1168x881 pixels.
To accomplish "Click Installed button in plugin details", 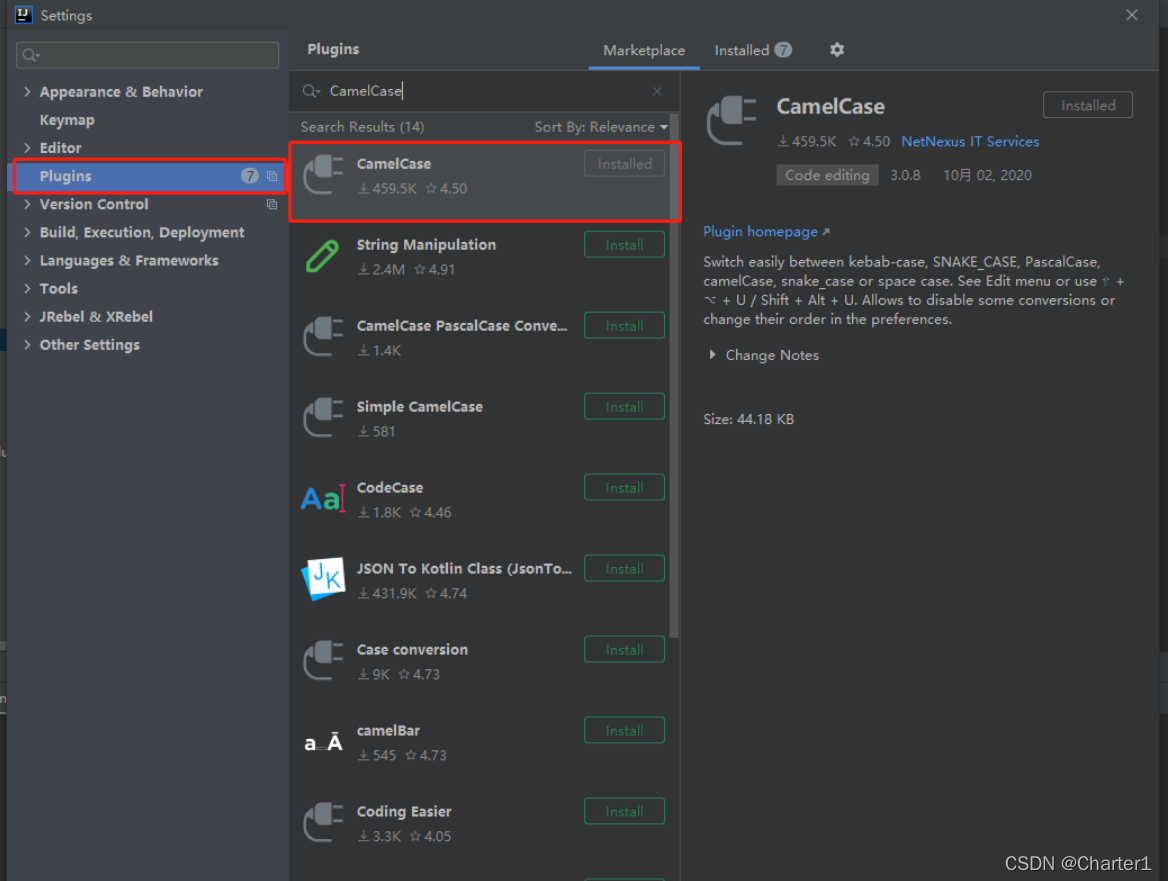I will (x=1088, y=105).
